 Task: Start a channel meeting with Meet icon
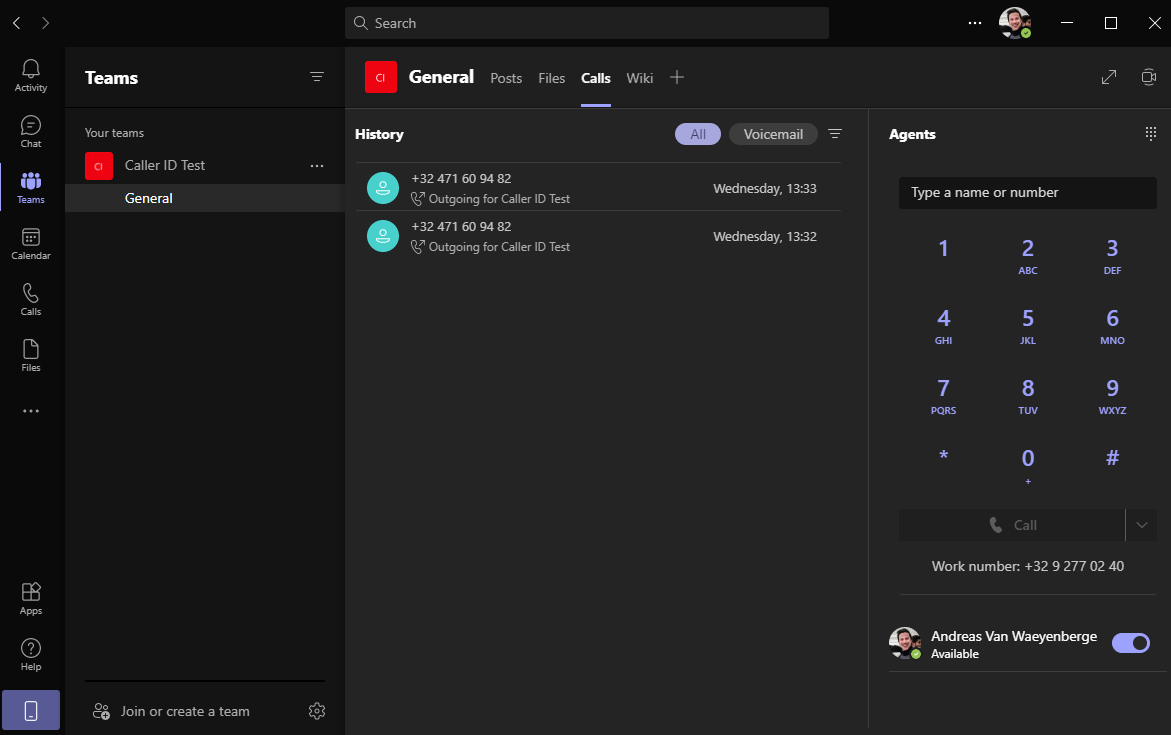1149,77
